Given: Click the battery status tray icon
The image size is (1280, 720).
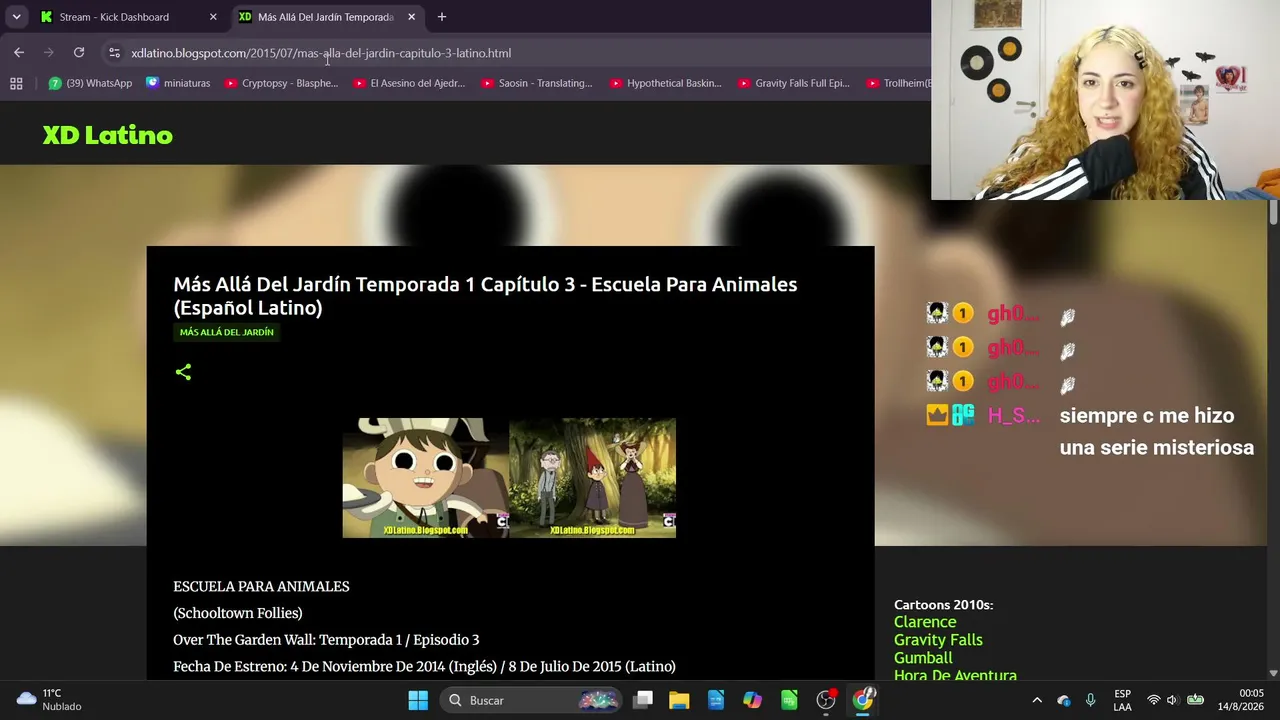Looking at the screenshot, I should [1195, 700].
